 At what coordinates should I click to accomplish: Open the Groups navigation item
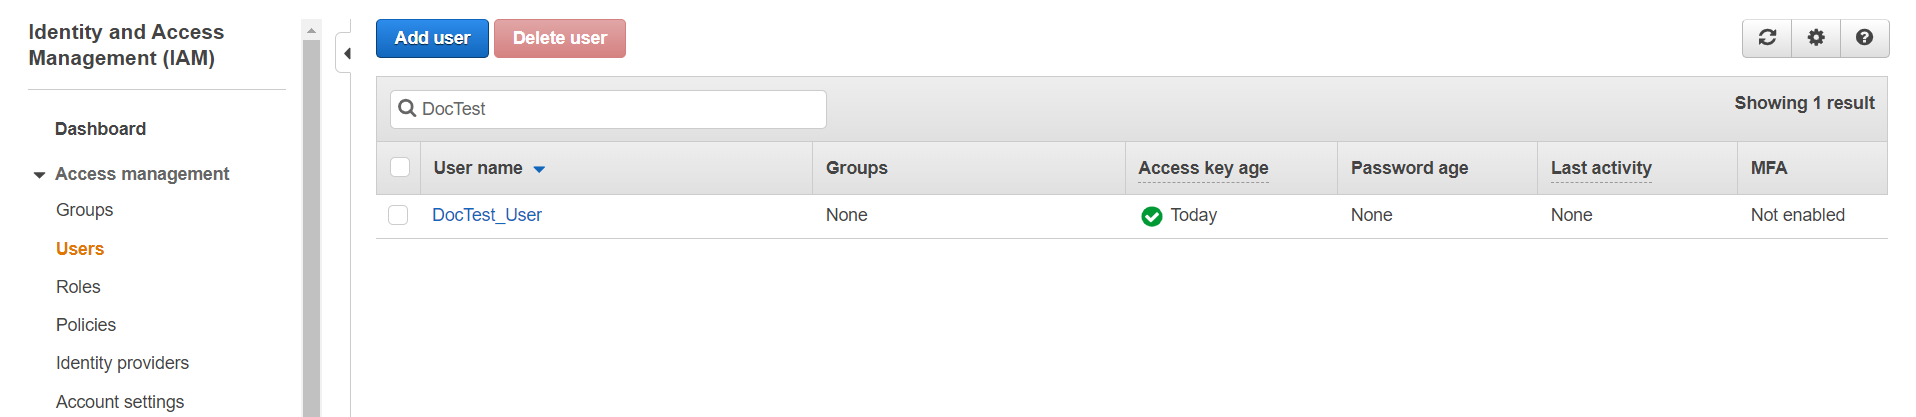point(84,210)
